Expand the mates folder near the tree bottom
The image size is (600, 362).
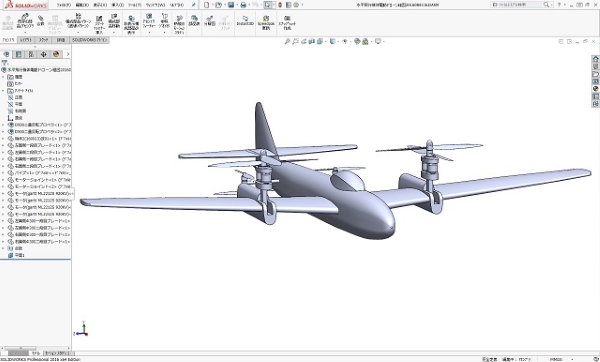click(3, 248)
